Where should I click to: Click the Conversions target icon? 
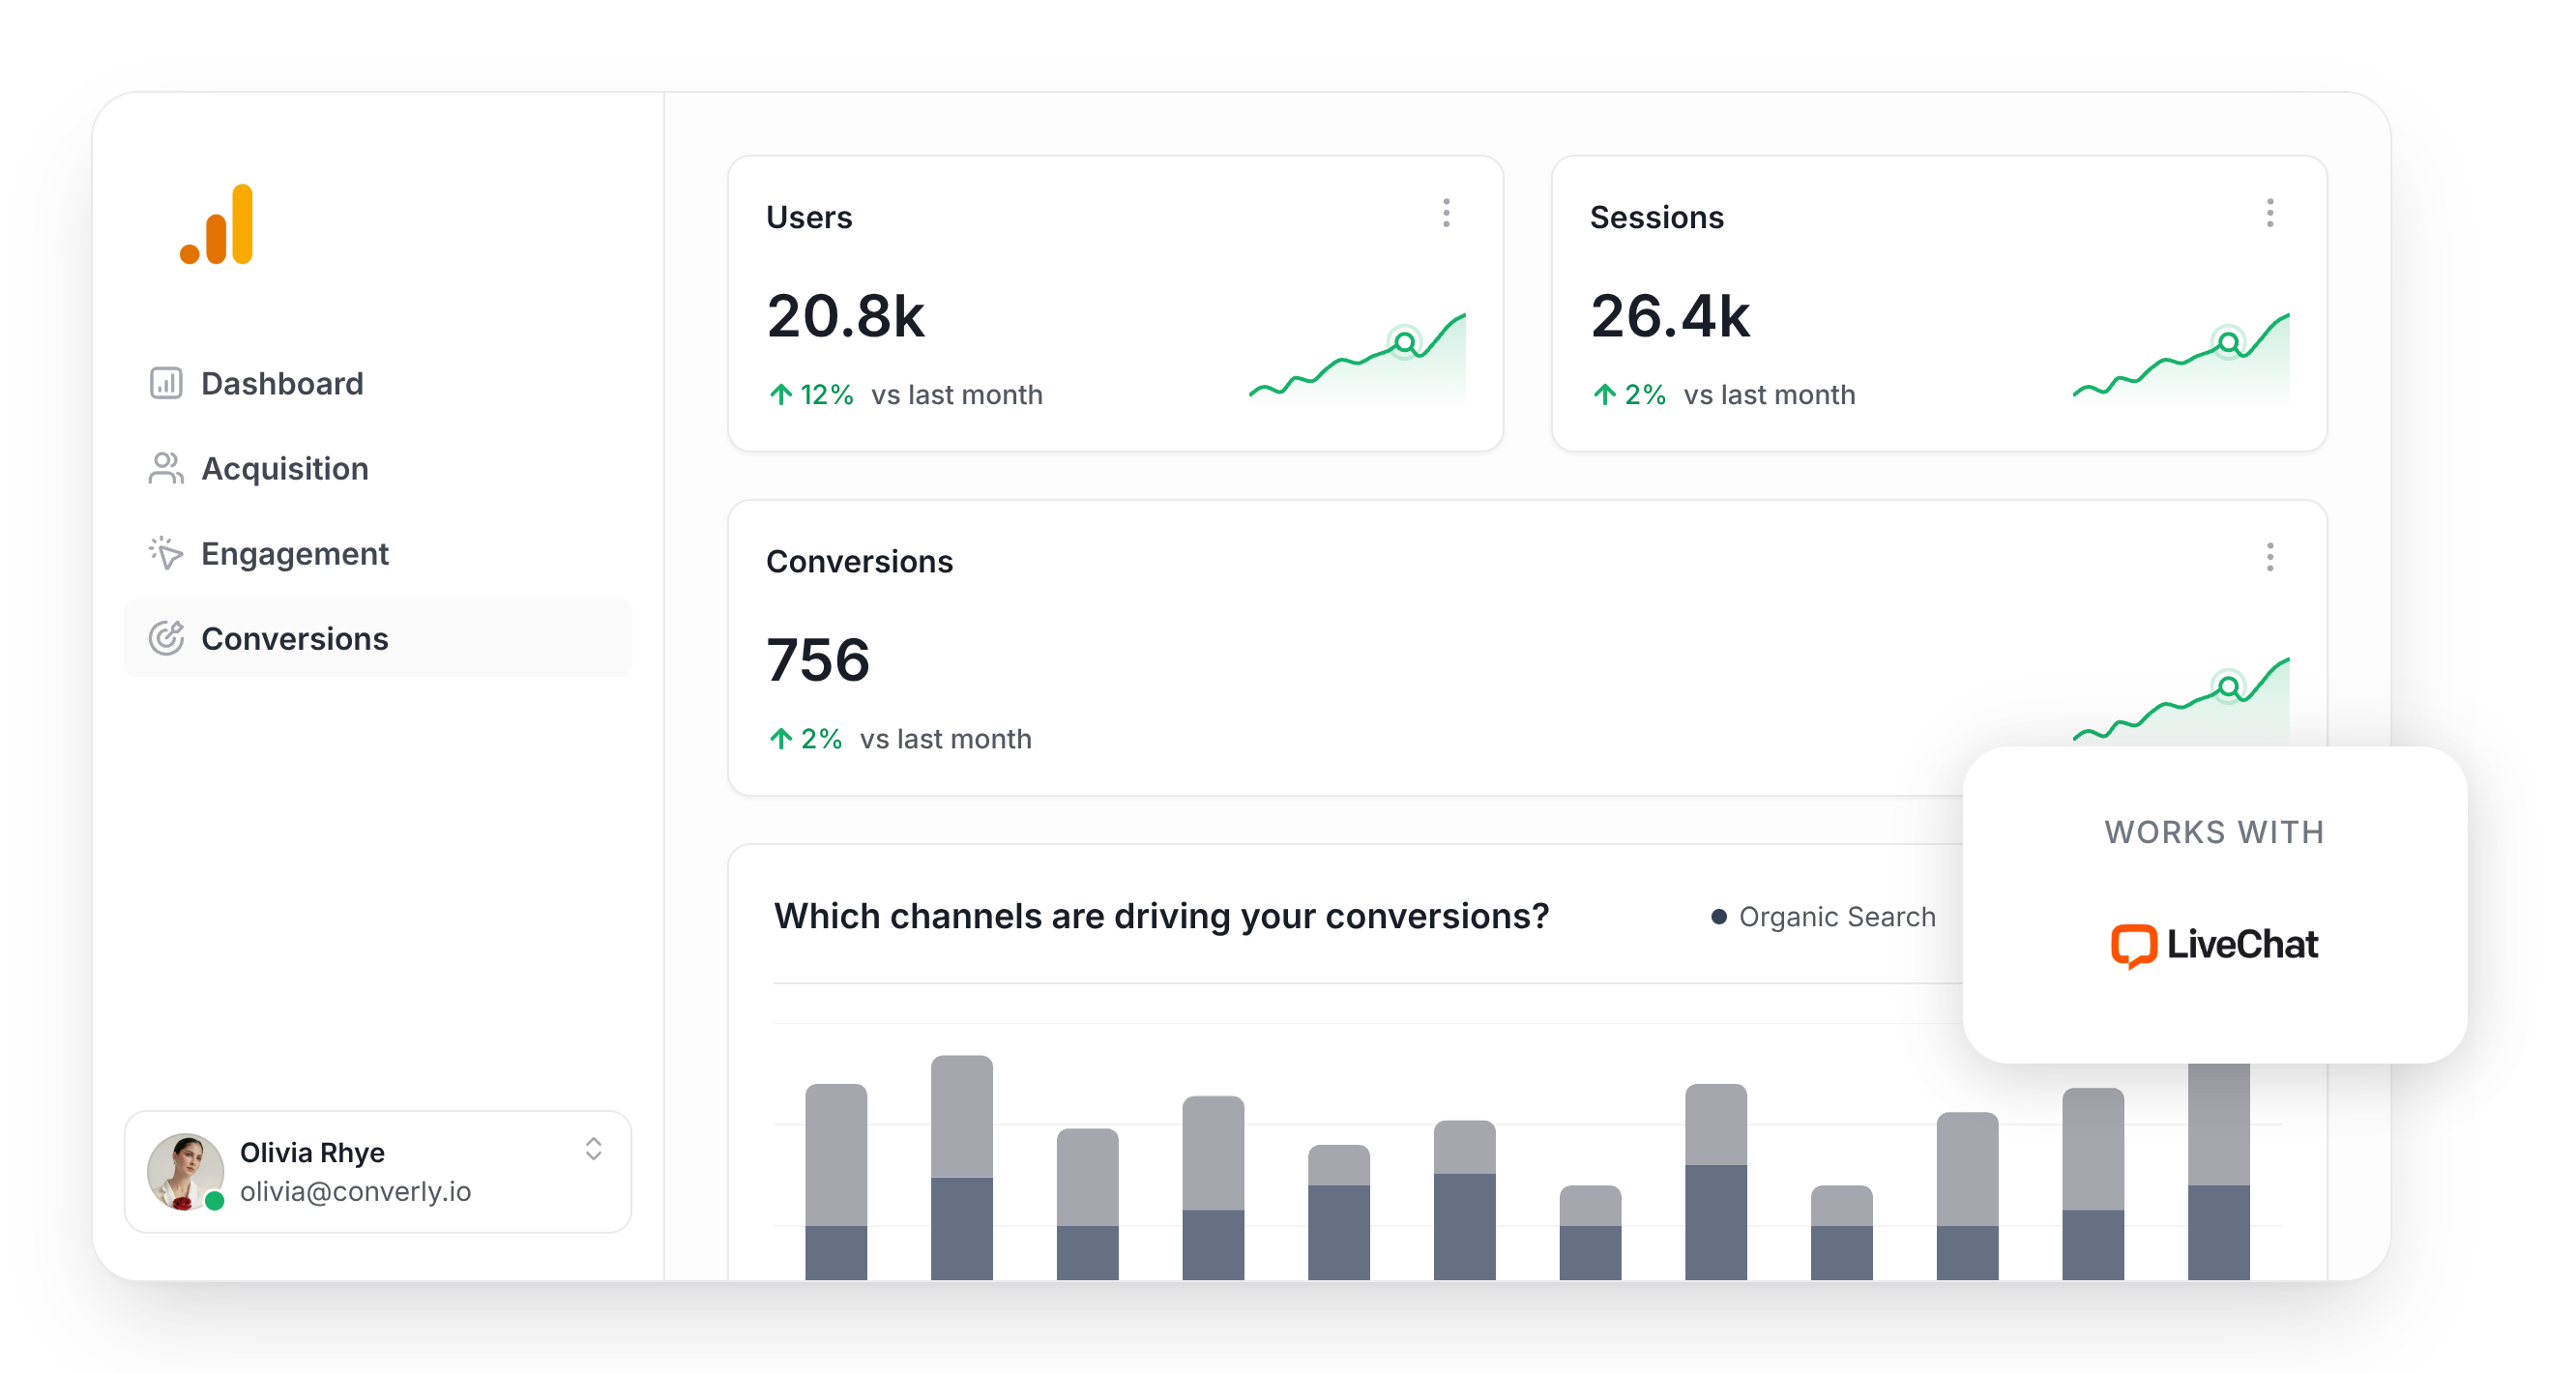tap(166, 638)
